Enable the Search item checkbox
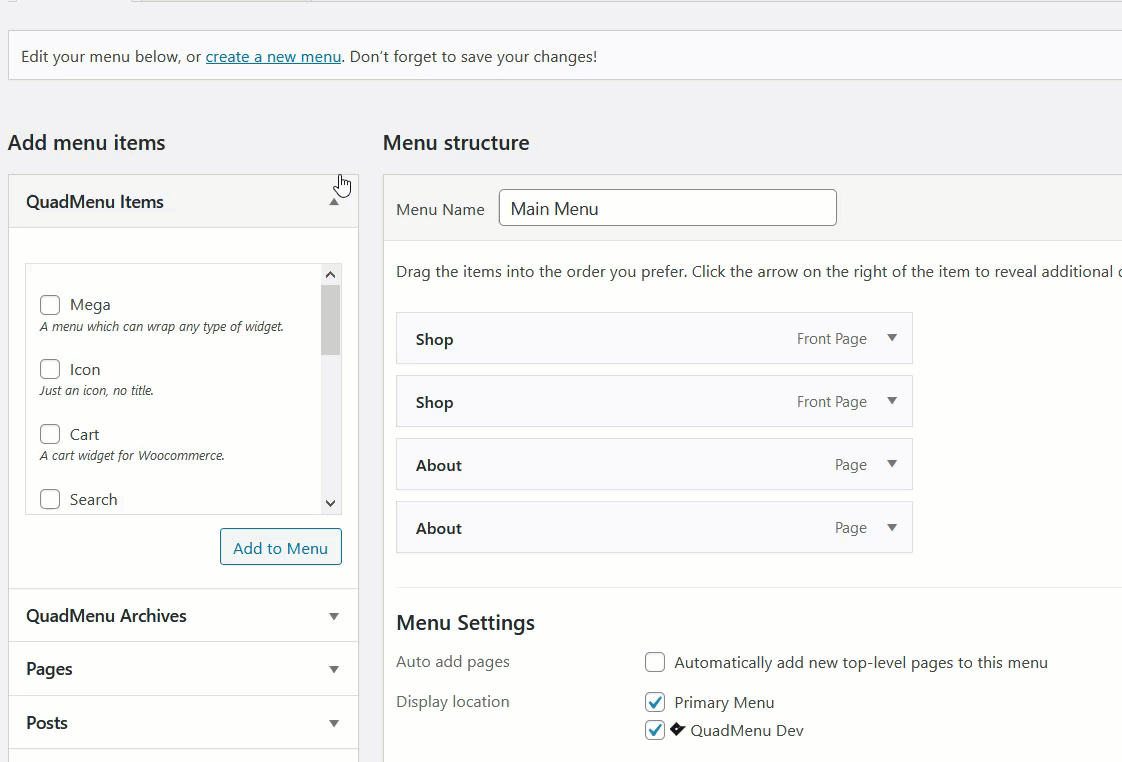1122x762 pixels. [x=50, y=499]
